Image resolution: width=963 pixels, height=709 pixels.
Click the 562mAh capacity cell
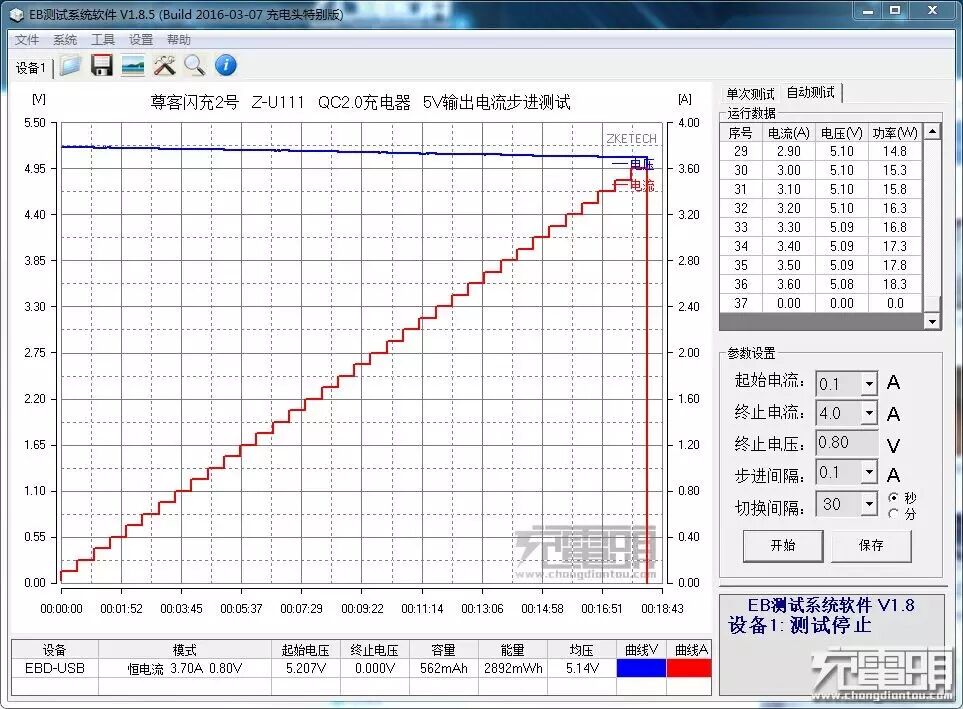click(443, 668)
